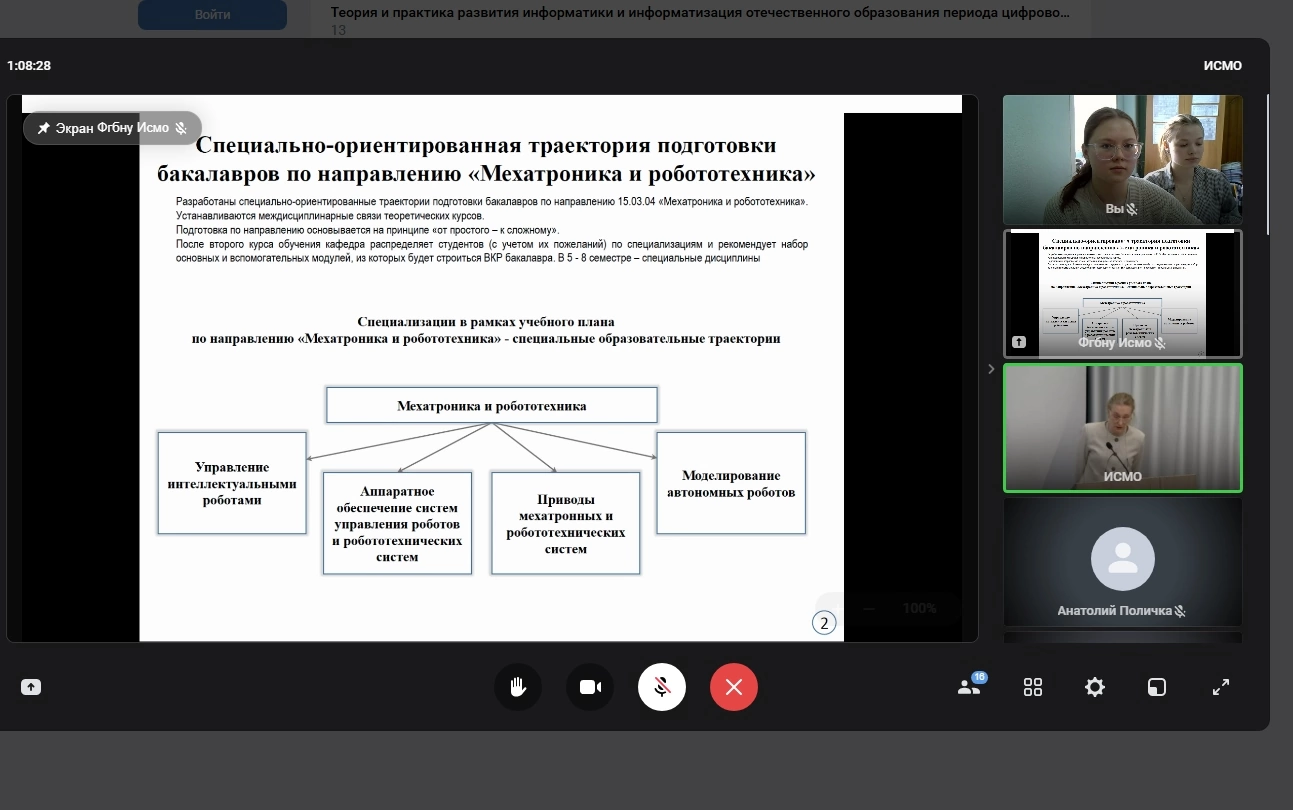Select Анатолий Поличка participant tile
Screen dimensions: 1293x810
pos(1123,562)
